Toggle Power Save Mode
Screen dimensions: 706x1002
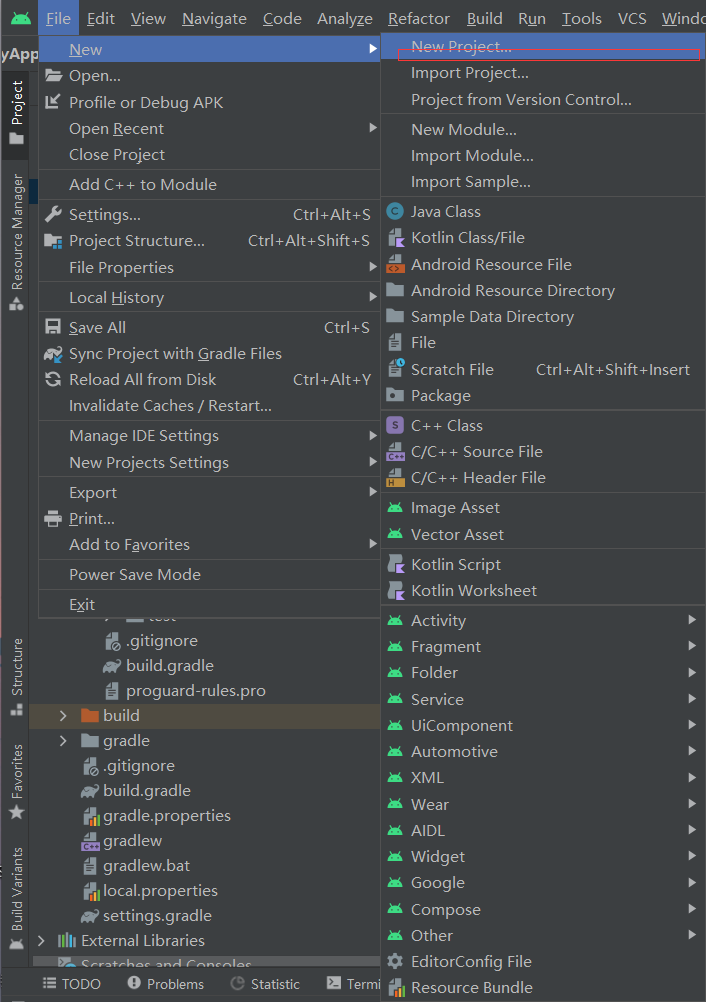(x=134, y=575)
